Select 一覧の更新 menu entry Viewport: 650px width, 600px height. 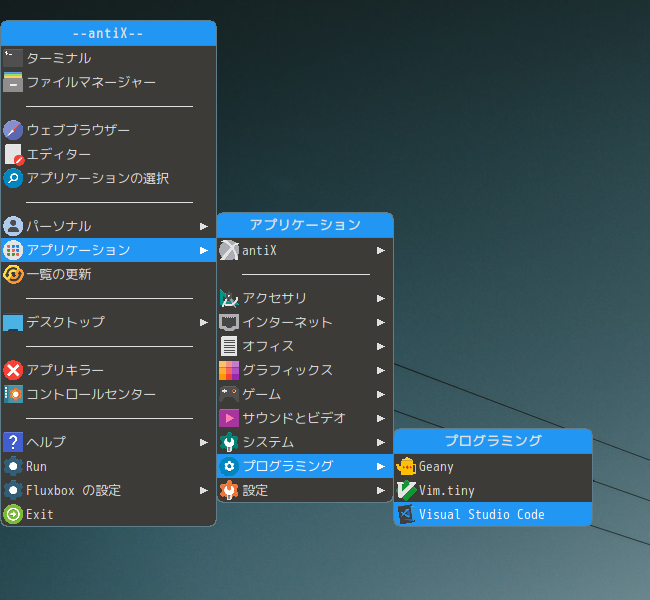(x=109, y=274)
